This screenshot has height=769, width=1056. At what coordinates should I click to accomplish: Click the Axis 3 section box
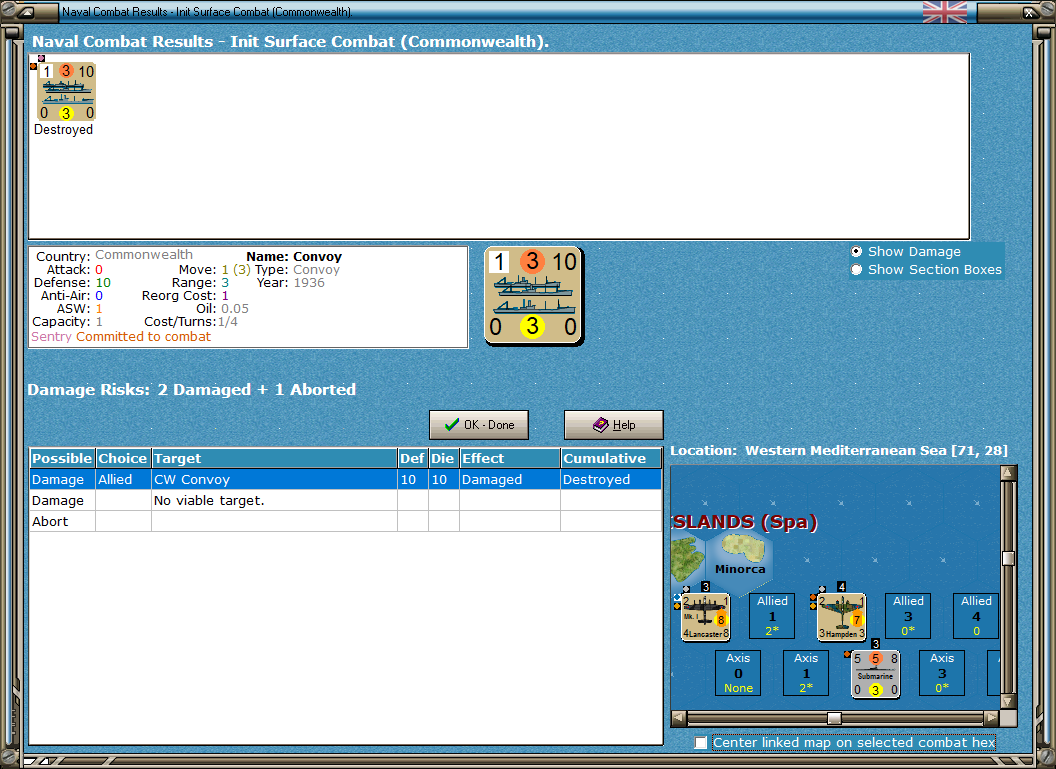[x=942, y=673]
